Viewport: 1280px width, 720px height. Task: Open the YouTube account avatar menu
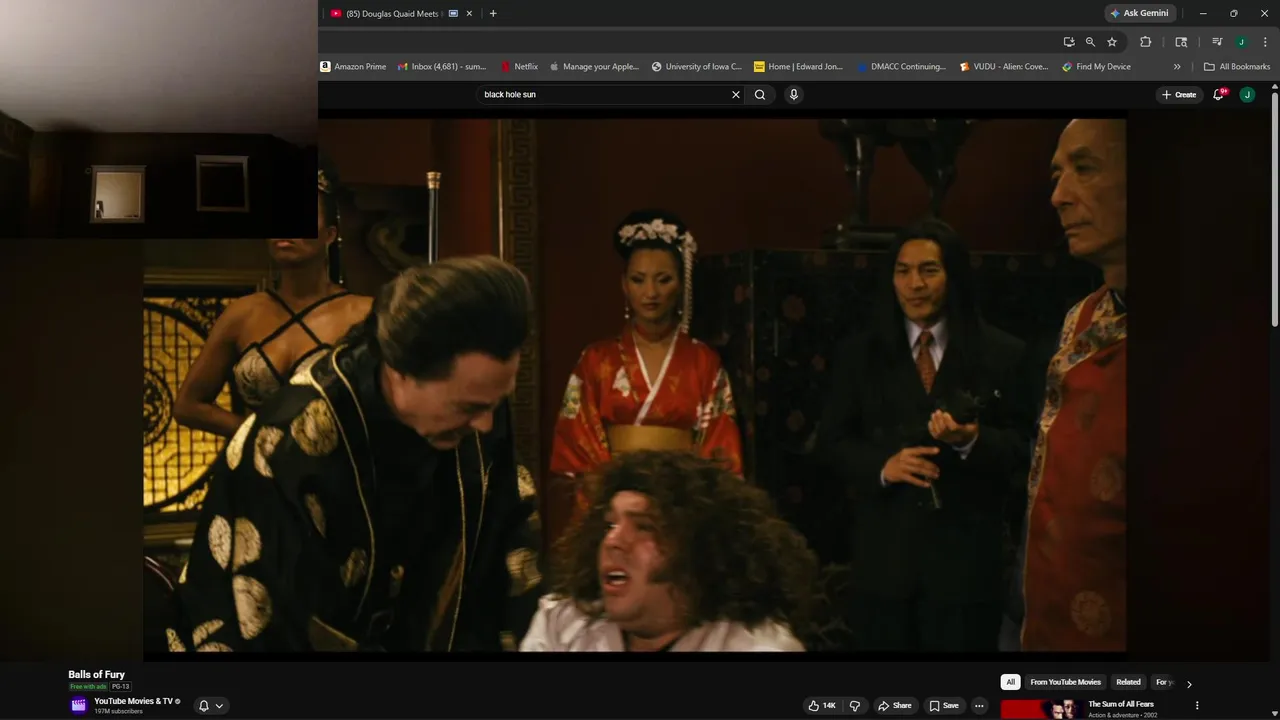coord(1247,95)
